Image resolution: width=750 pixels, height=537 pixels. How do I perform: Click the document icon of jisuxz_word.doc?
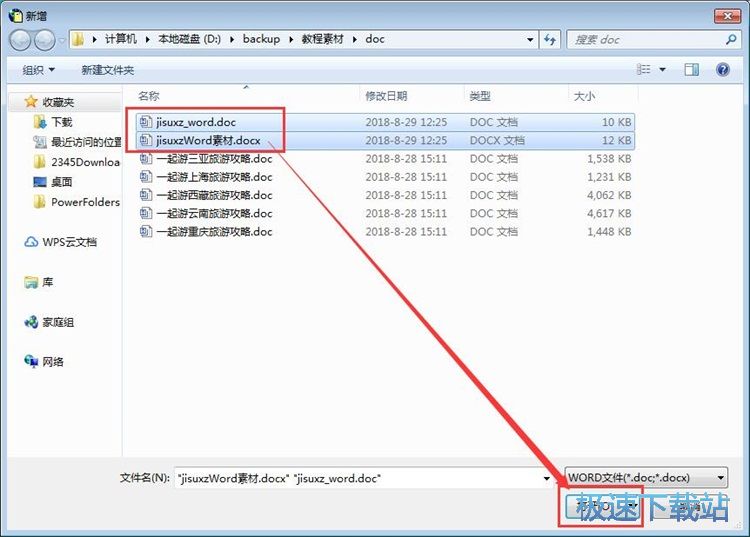tap(145, 122)
